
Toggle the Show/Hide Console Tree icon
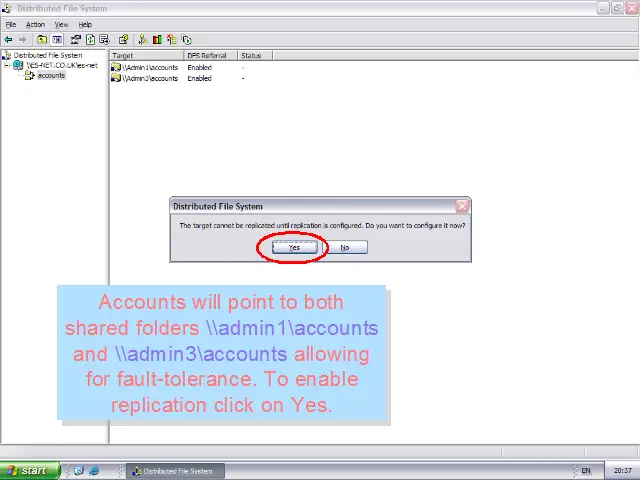coord(57,40)
